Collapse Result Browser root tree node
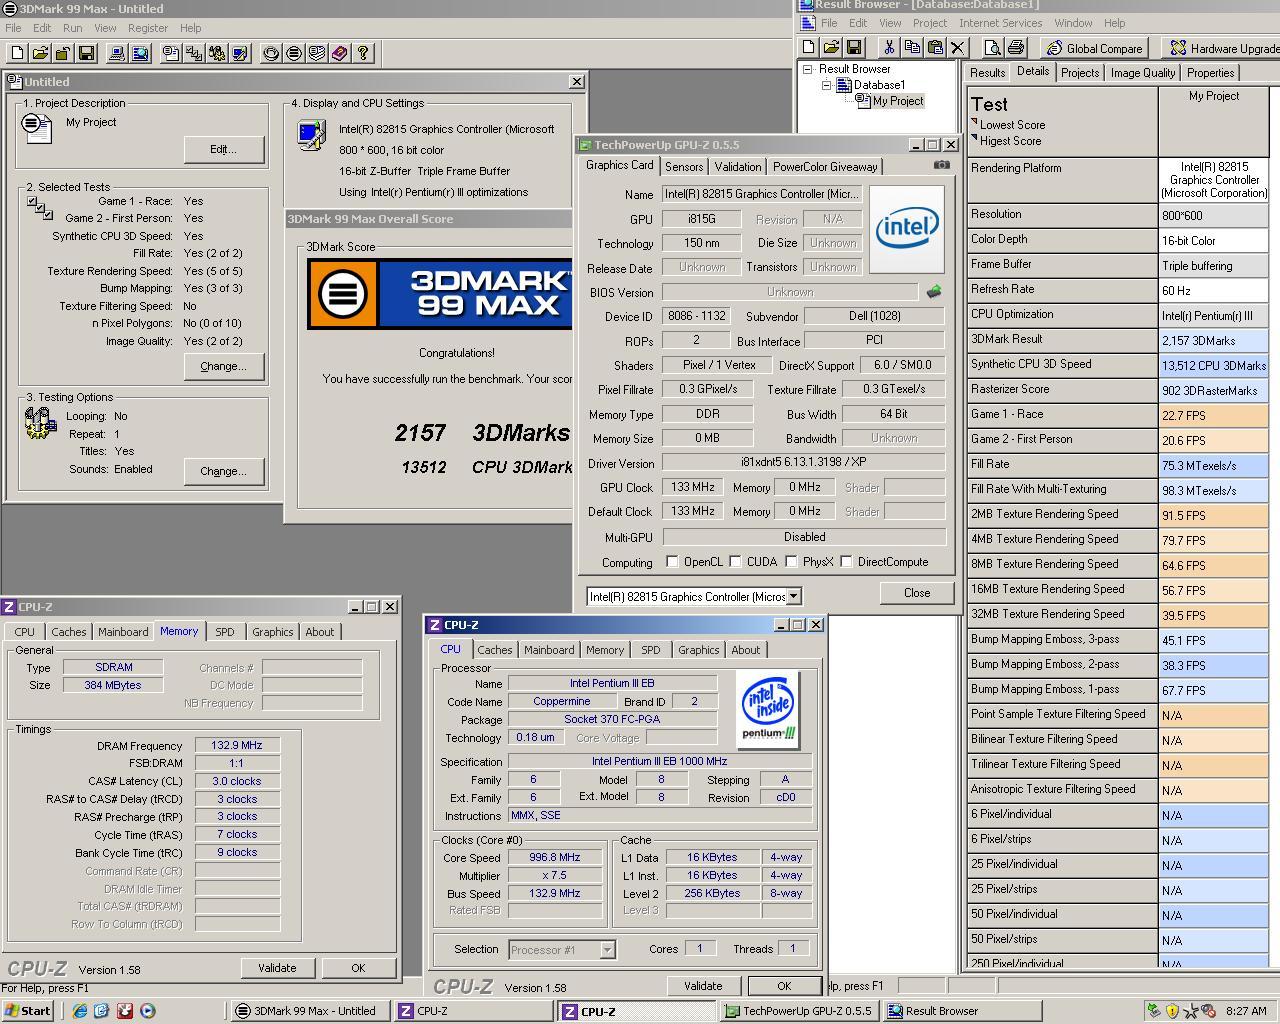Image resolution: width=1280 pixels, height=1024 pixels. [808, 69]
